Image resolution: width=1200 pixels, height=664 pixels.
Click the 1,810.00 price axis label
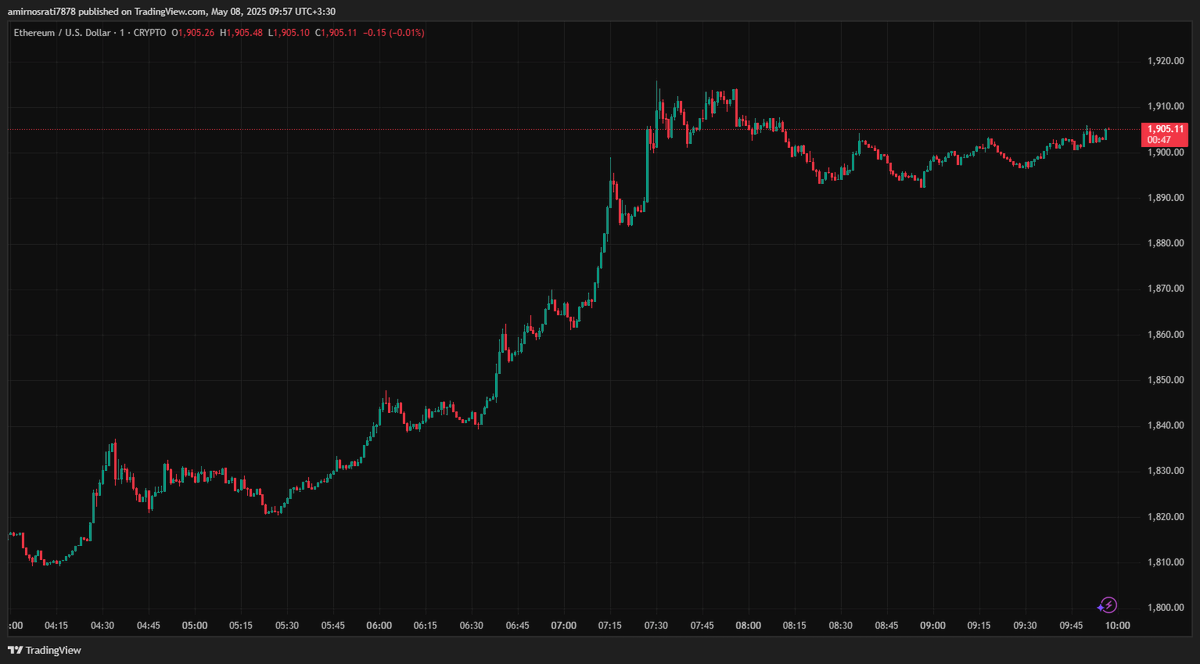click(x=1166, y=561)
